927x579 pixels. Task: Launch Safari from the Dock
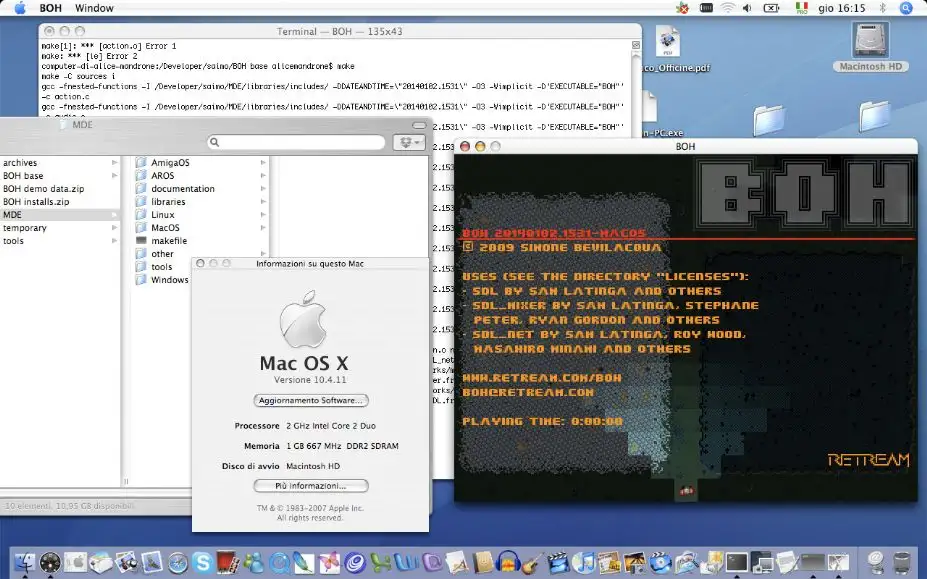point(177,562)
